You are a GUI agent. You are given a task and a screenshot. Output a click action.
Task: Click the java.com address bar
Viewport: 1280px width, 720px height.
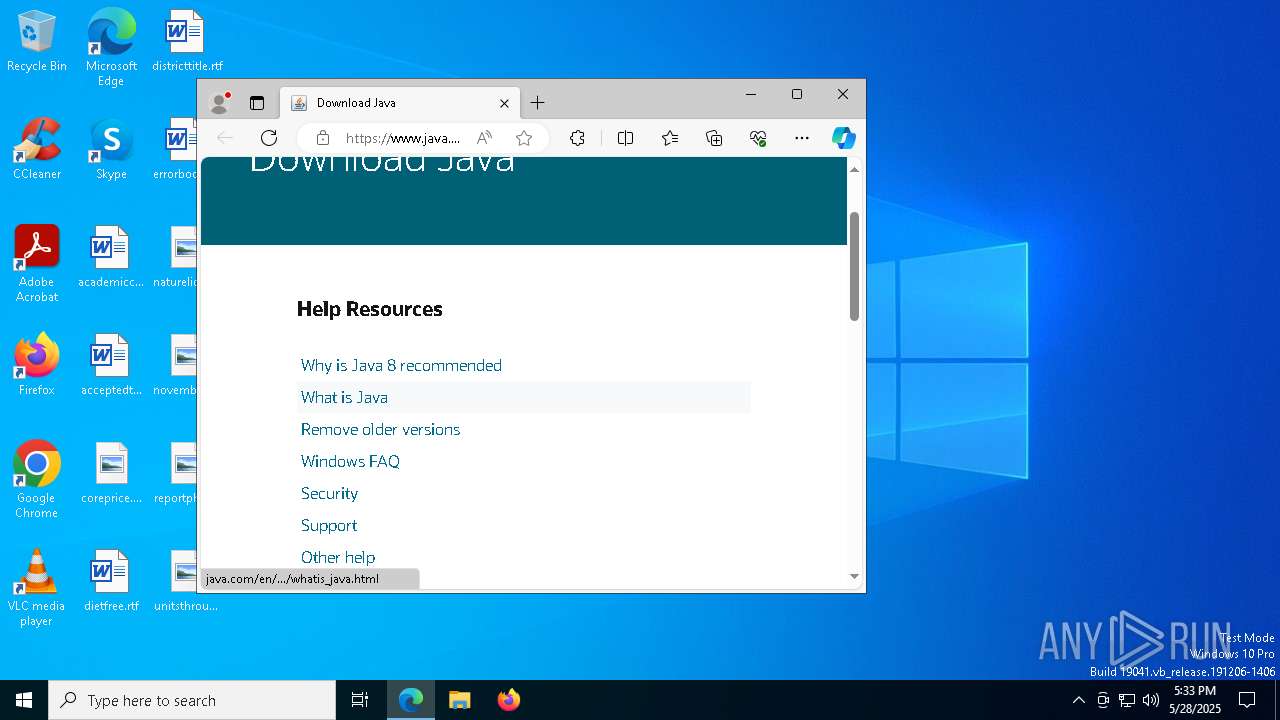(x=403, y=138)
